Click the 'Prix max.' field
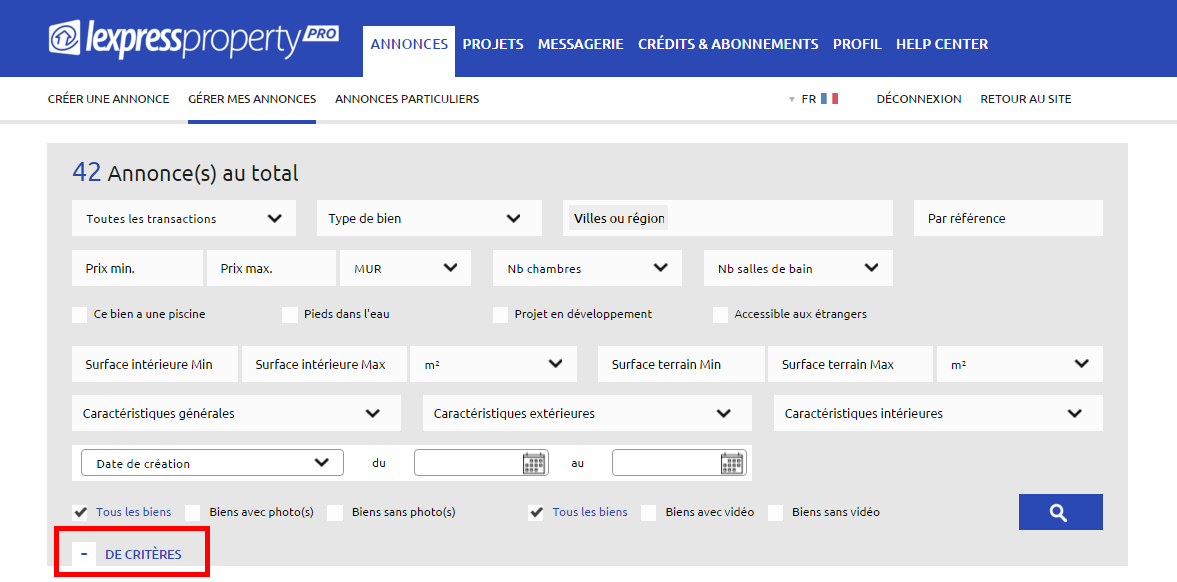Viewport: 1177px width, 582px height. (271, 268)
